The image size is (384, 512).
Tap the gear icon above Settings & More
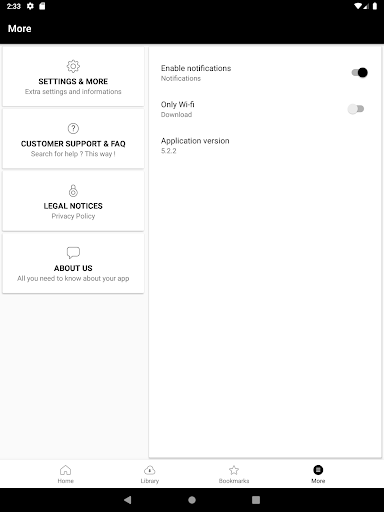73,66
